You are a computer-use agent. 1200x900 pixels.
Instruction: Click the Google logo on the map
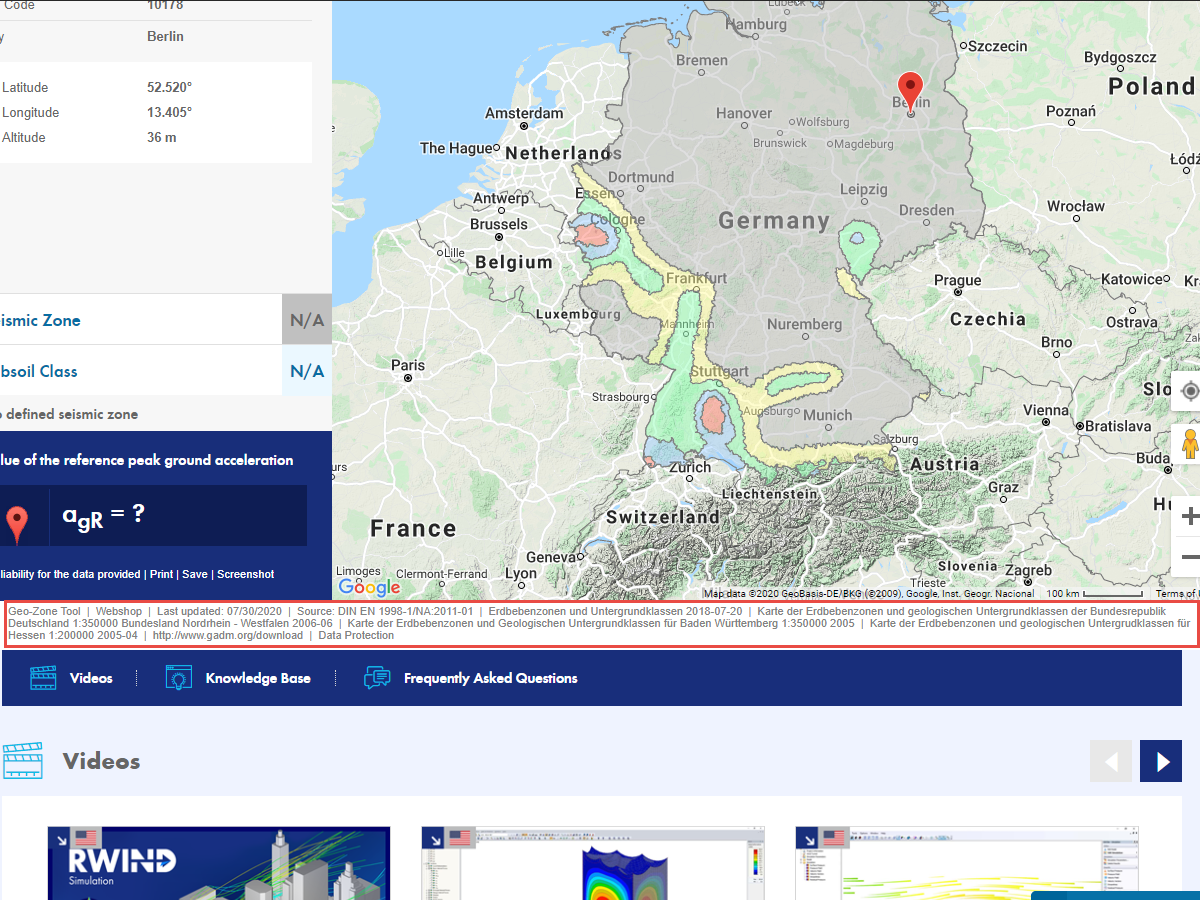(370, 589)
